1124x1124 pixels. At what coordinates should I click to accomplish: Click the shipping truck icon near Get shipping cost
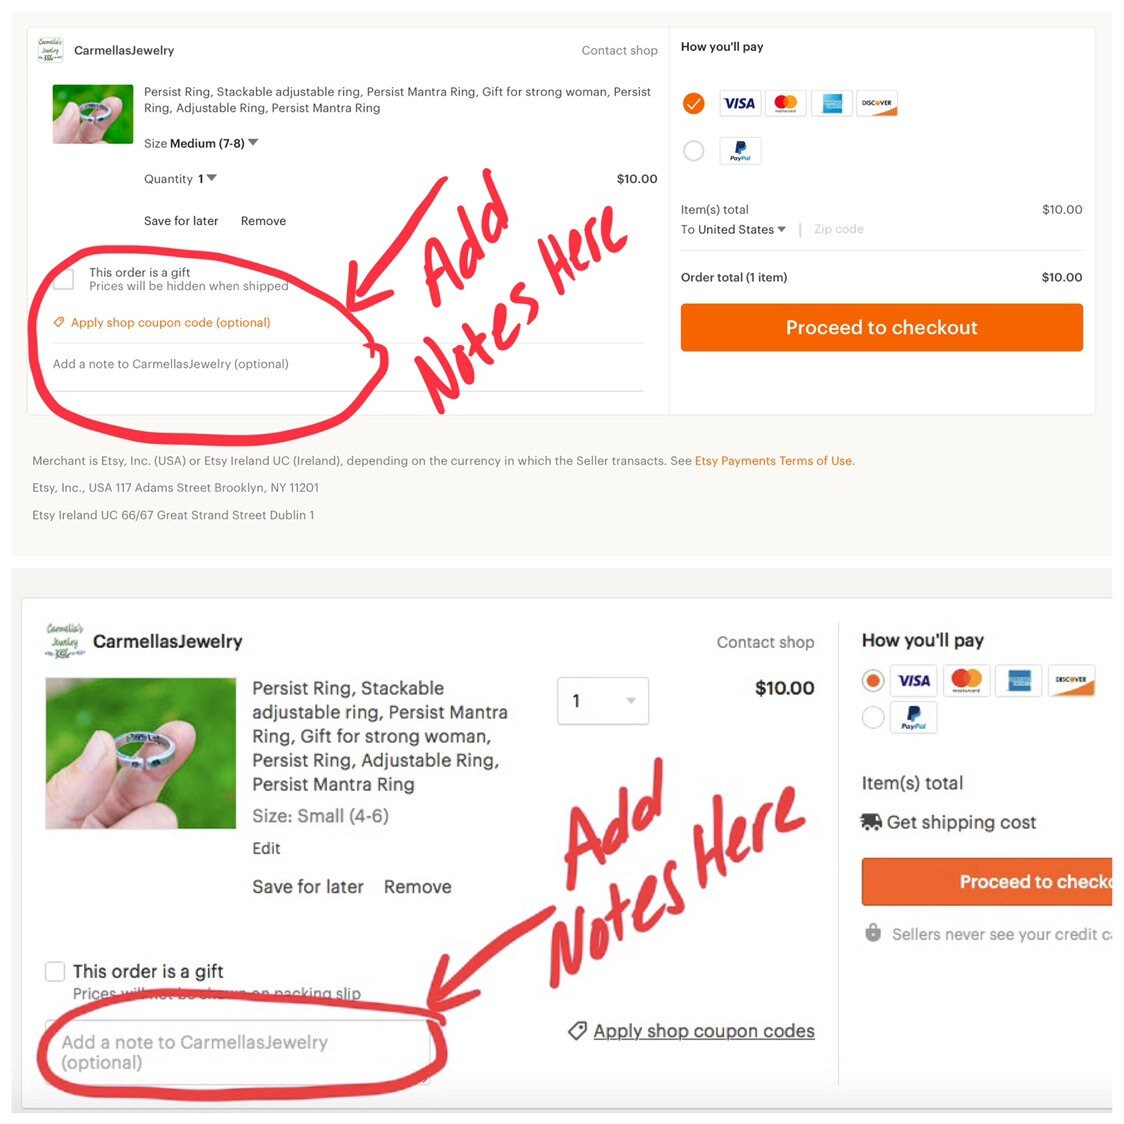tap(871, 822)
